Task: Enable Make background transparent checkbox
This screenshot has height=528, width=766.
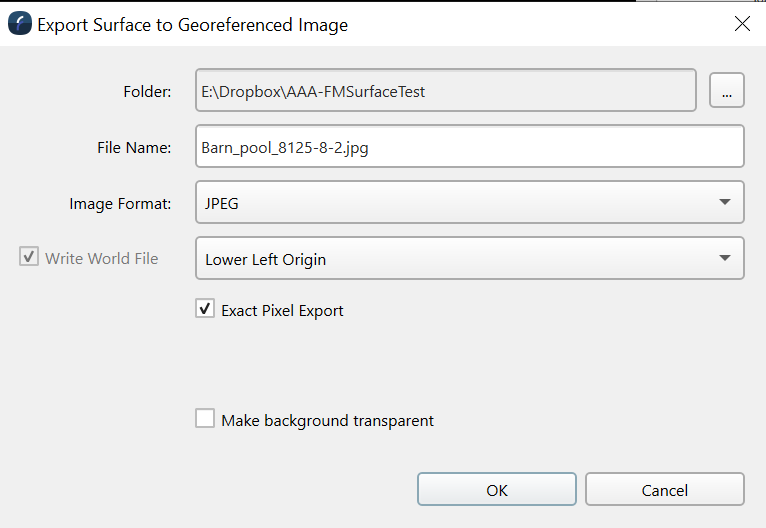Action: coord(205,419)
